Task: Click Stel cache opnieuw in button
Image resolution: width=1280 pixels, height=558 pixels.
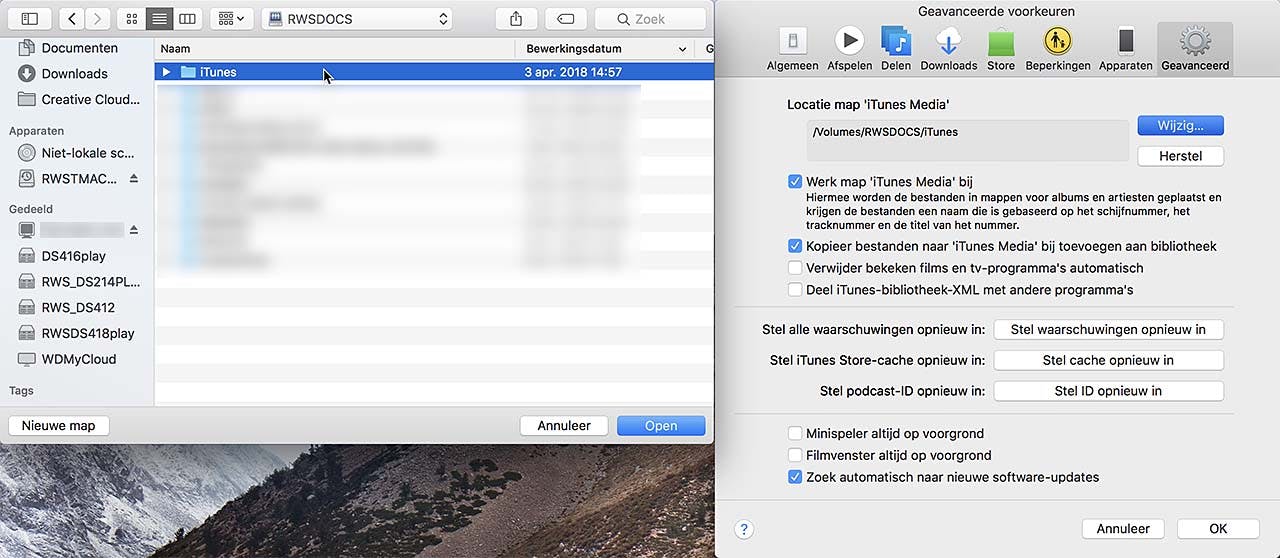Action: [x=1108, y=360]
